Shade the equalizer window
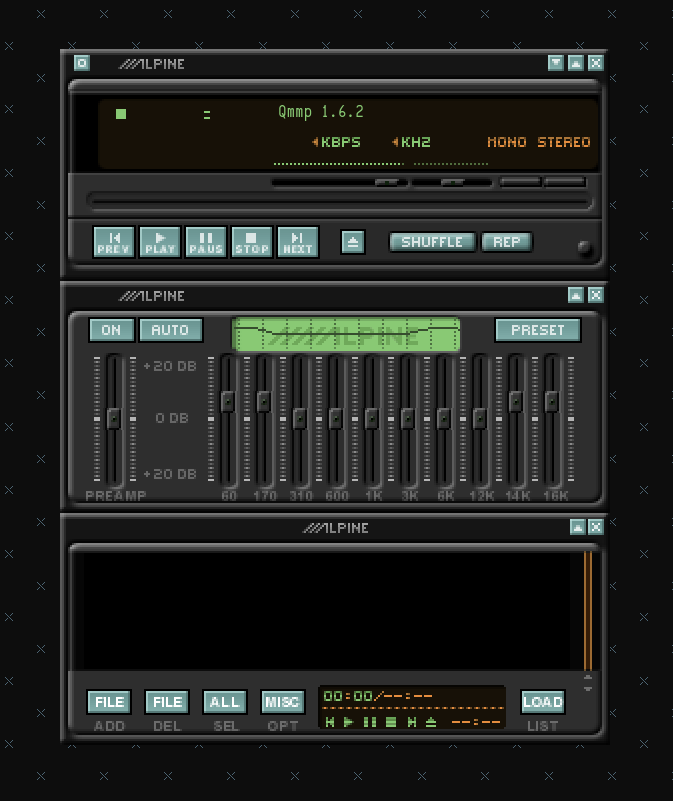This screenshot has height=801, width=673. 576,295
